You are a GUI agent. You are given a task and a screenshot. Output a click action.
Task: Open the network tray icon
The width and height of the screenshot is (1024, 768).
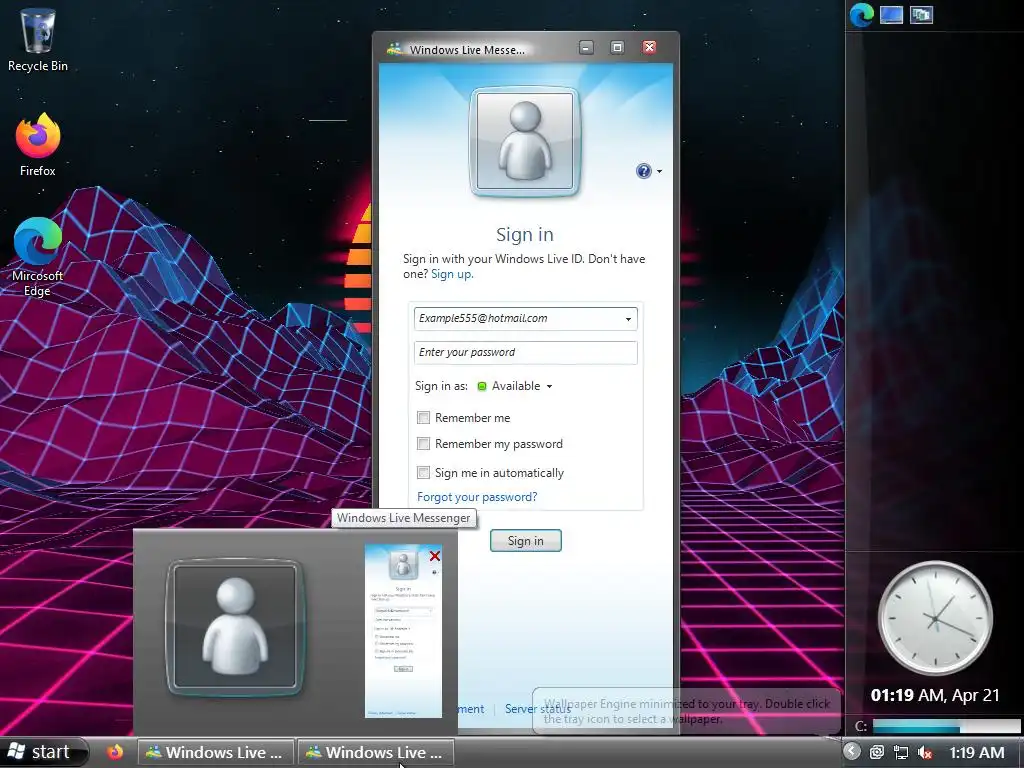point(901,752)
